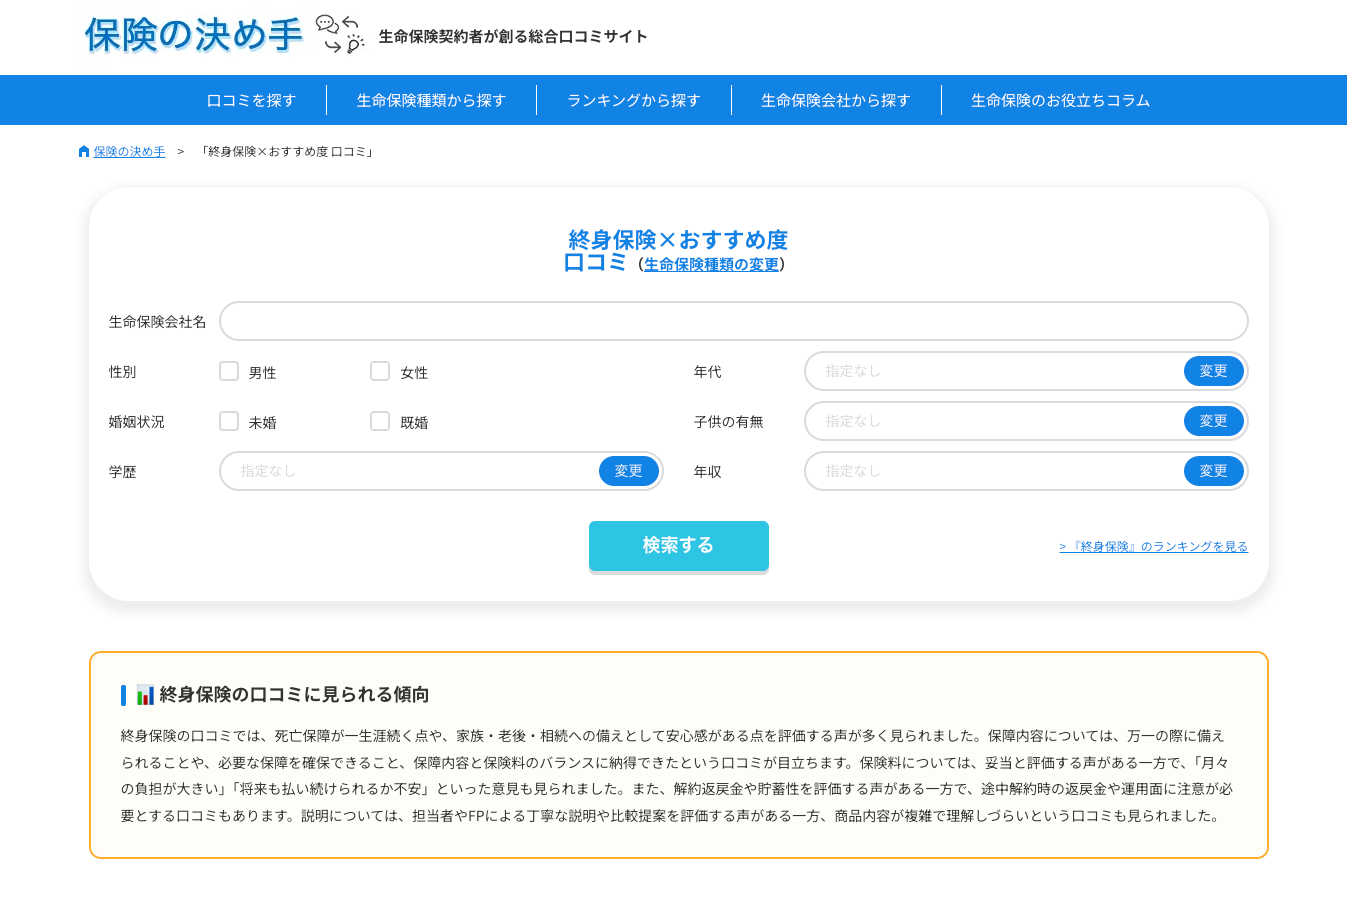1347x906 pixels.
Task: Open 生命保険種類から探す menu item
Action: pyautogui.click(x=431, y=100)
